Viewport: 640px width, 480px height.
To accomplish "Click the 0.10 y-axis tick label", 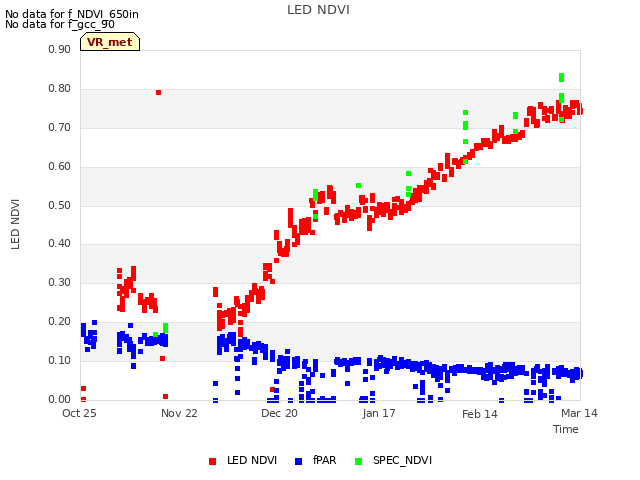I will coord(60,360).
